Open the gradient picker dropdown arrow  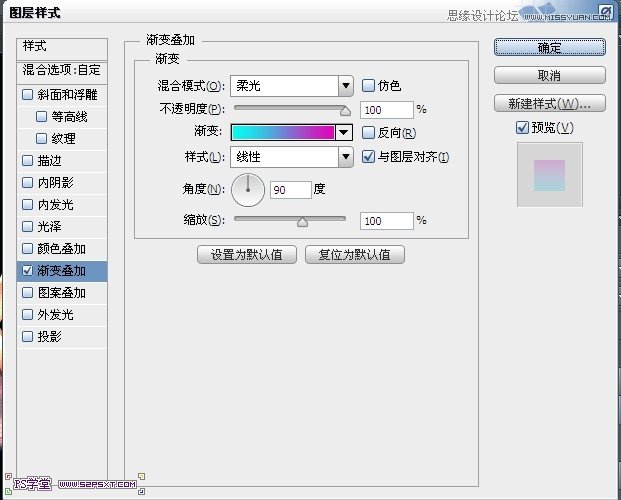[x=344, y=133]
